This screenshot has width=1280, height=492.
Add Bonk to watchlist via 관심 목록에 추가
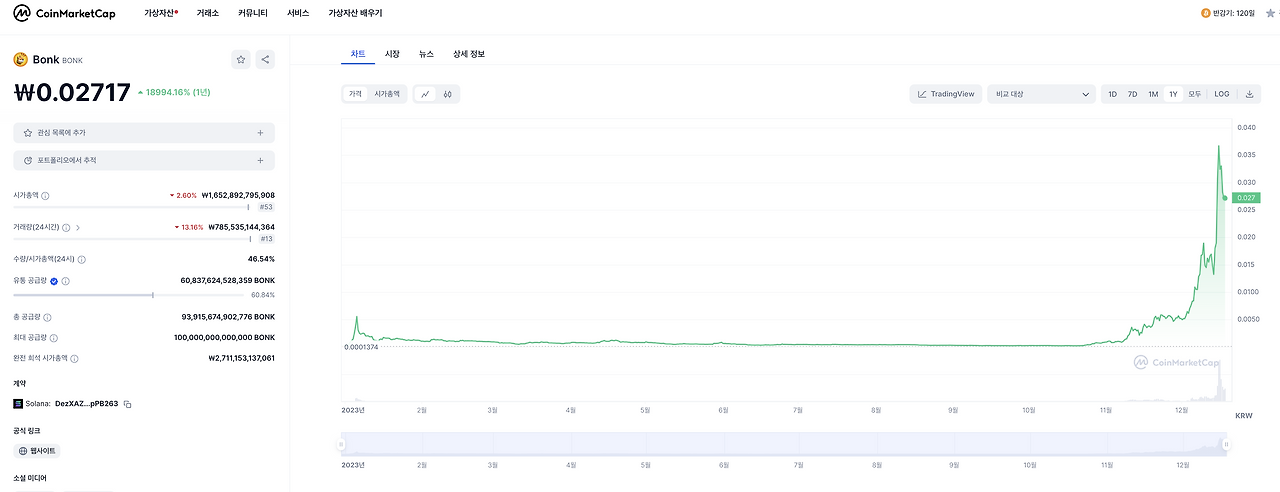point(144,132)
